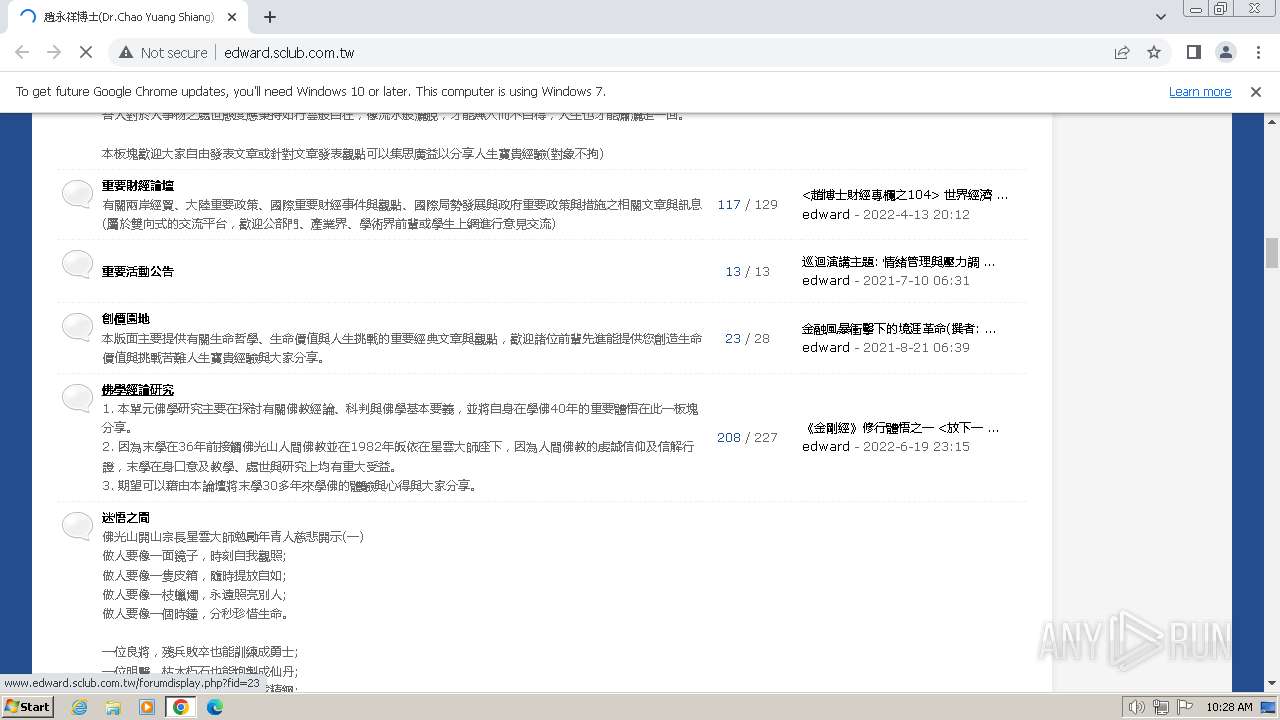
Task: Stop loading the page
Action: [86, 52]
